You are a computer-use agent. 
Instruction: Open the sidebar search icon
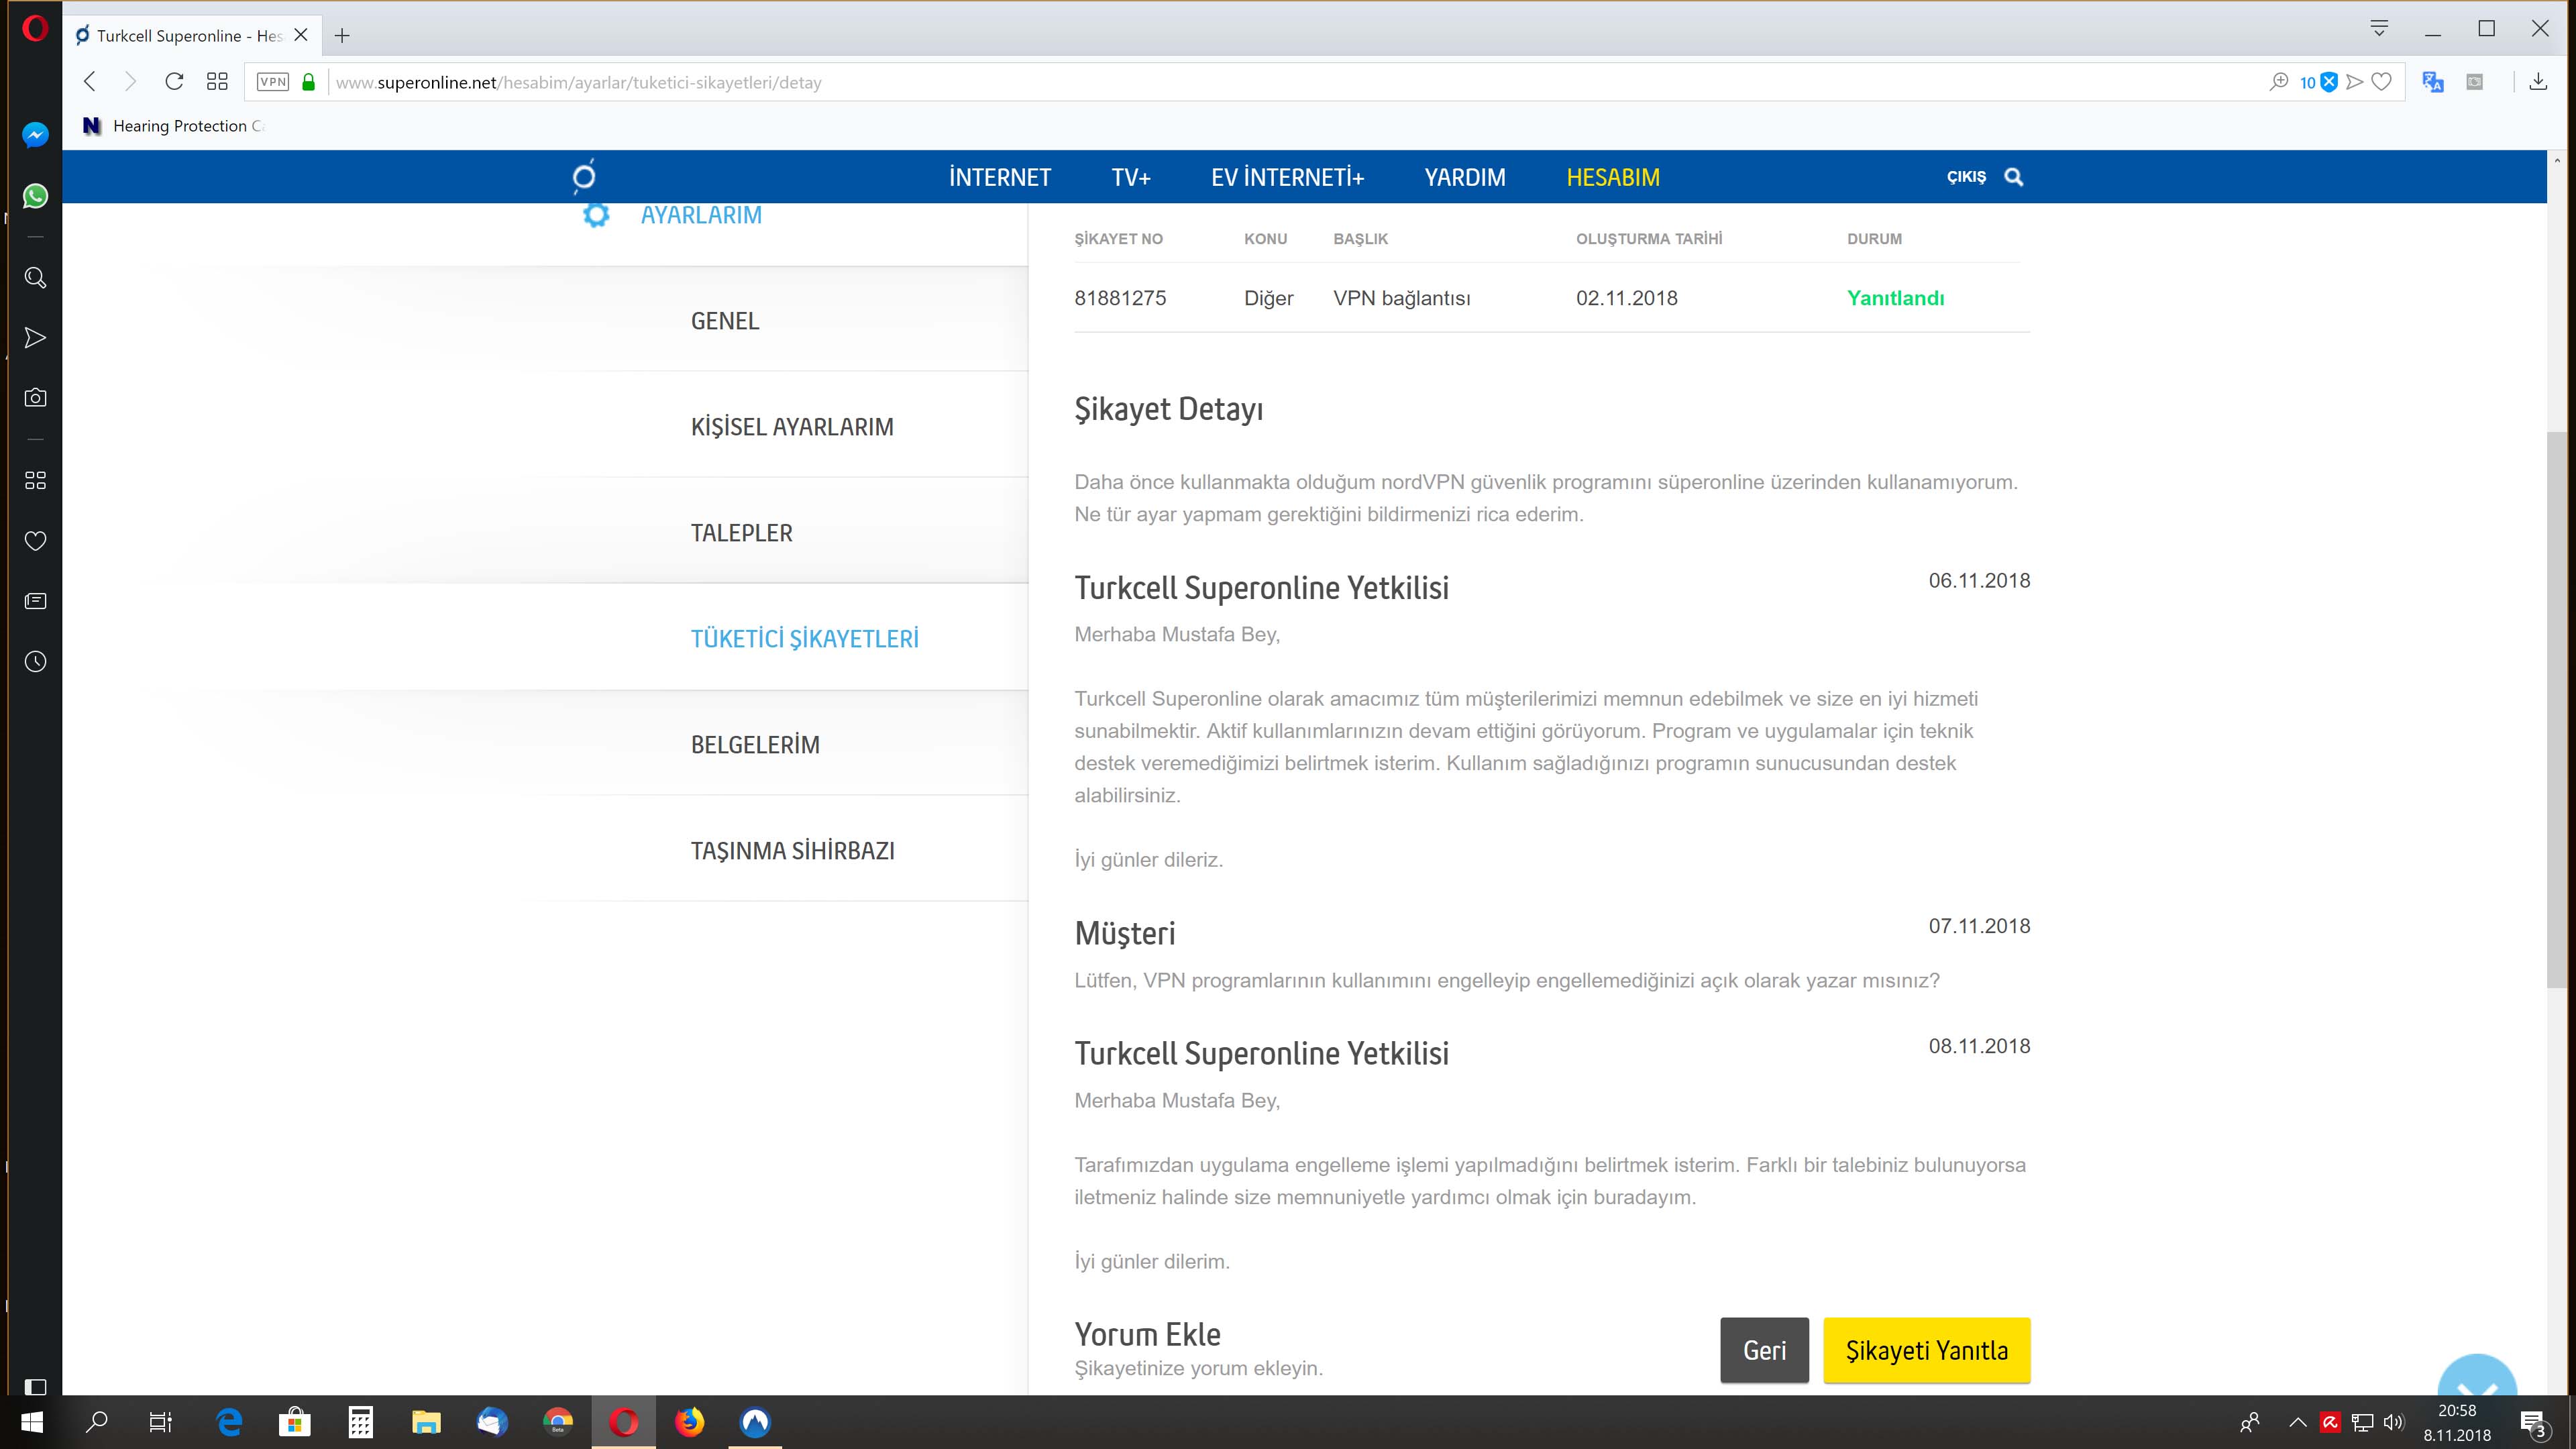tap(35, 278)
